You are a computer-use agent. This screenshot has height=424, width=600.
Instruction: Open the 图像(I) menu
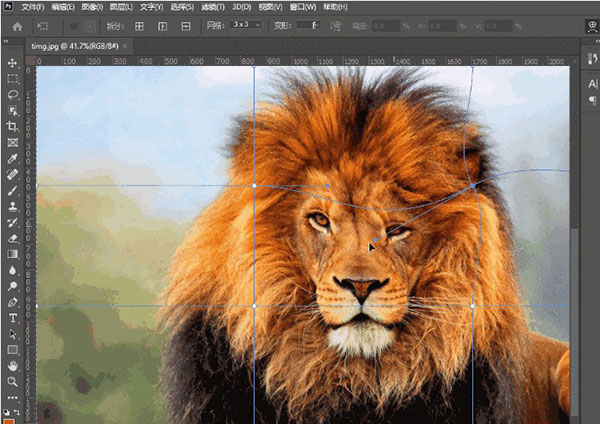click(x=92, y=6)
